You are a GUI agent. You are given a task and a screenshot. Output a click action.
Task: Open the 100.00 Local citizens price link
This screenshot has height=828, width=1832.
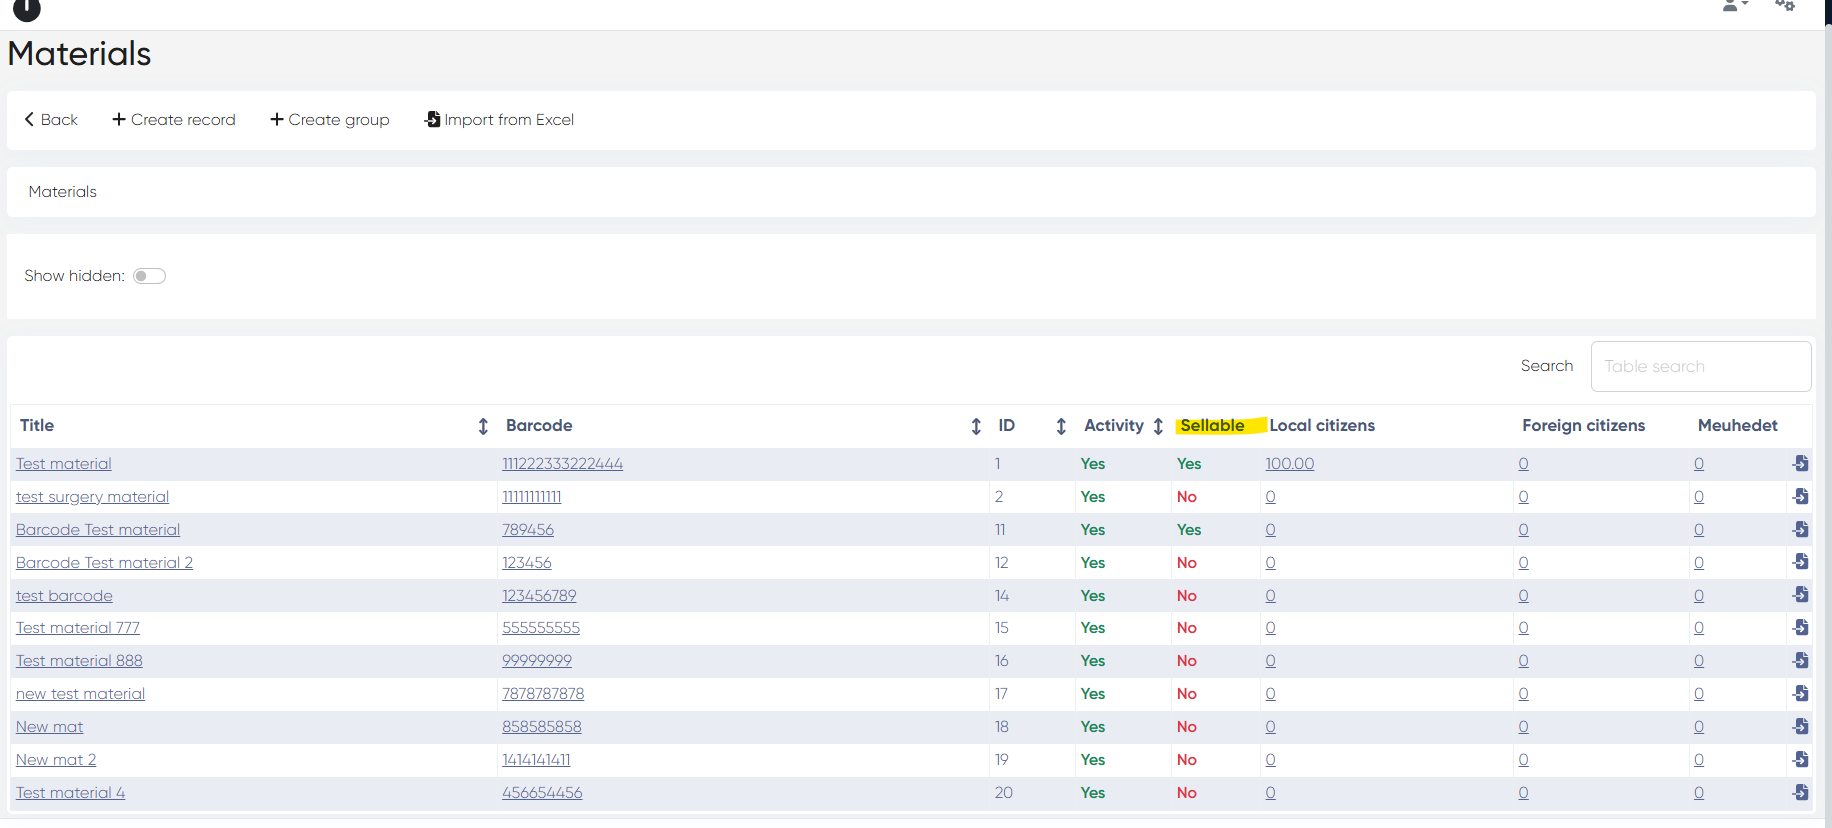point(1289,463)
